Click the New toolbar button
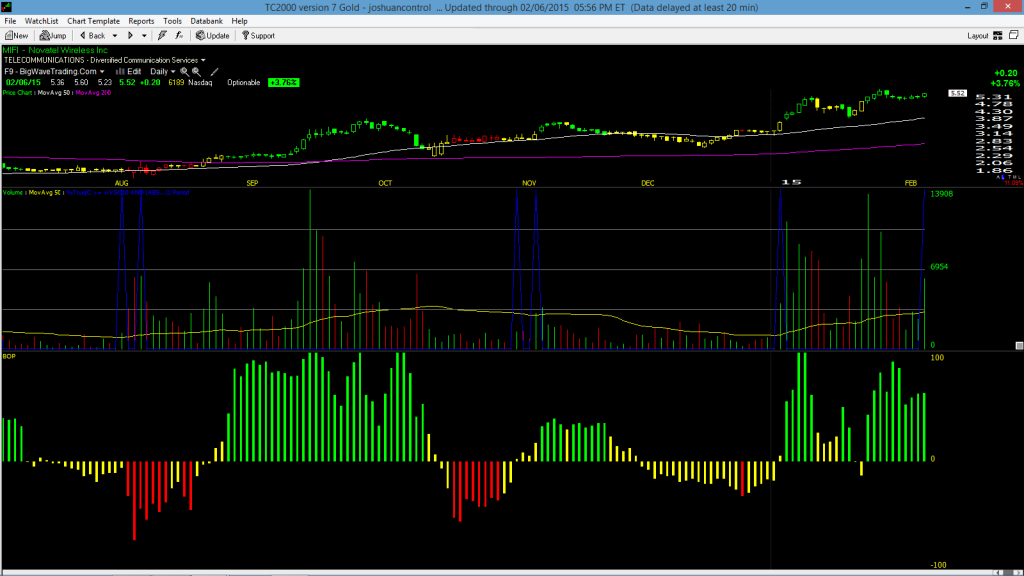 tap(16, 36)
